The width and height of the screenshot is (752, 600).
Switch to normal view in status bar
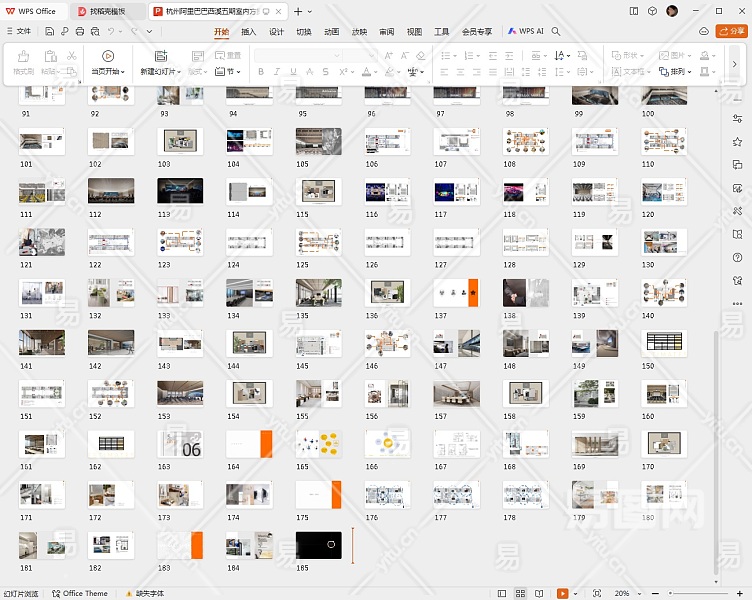(504, 593)
